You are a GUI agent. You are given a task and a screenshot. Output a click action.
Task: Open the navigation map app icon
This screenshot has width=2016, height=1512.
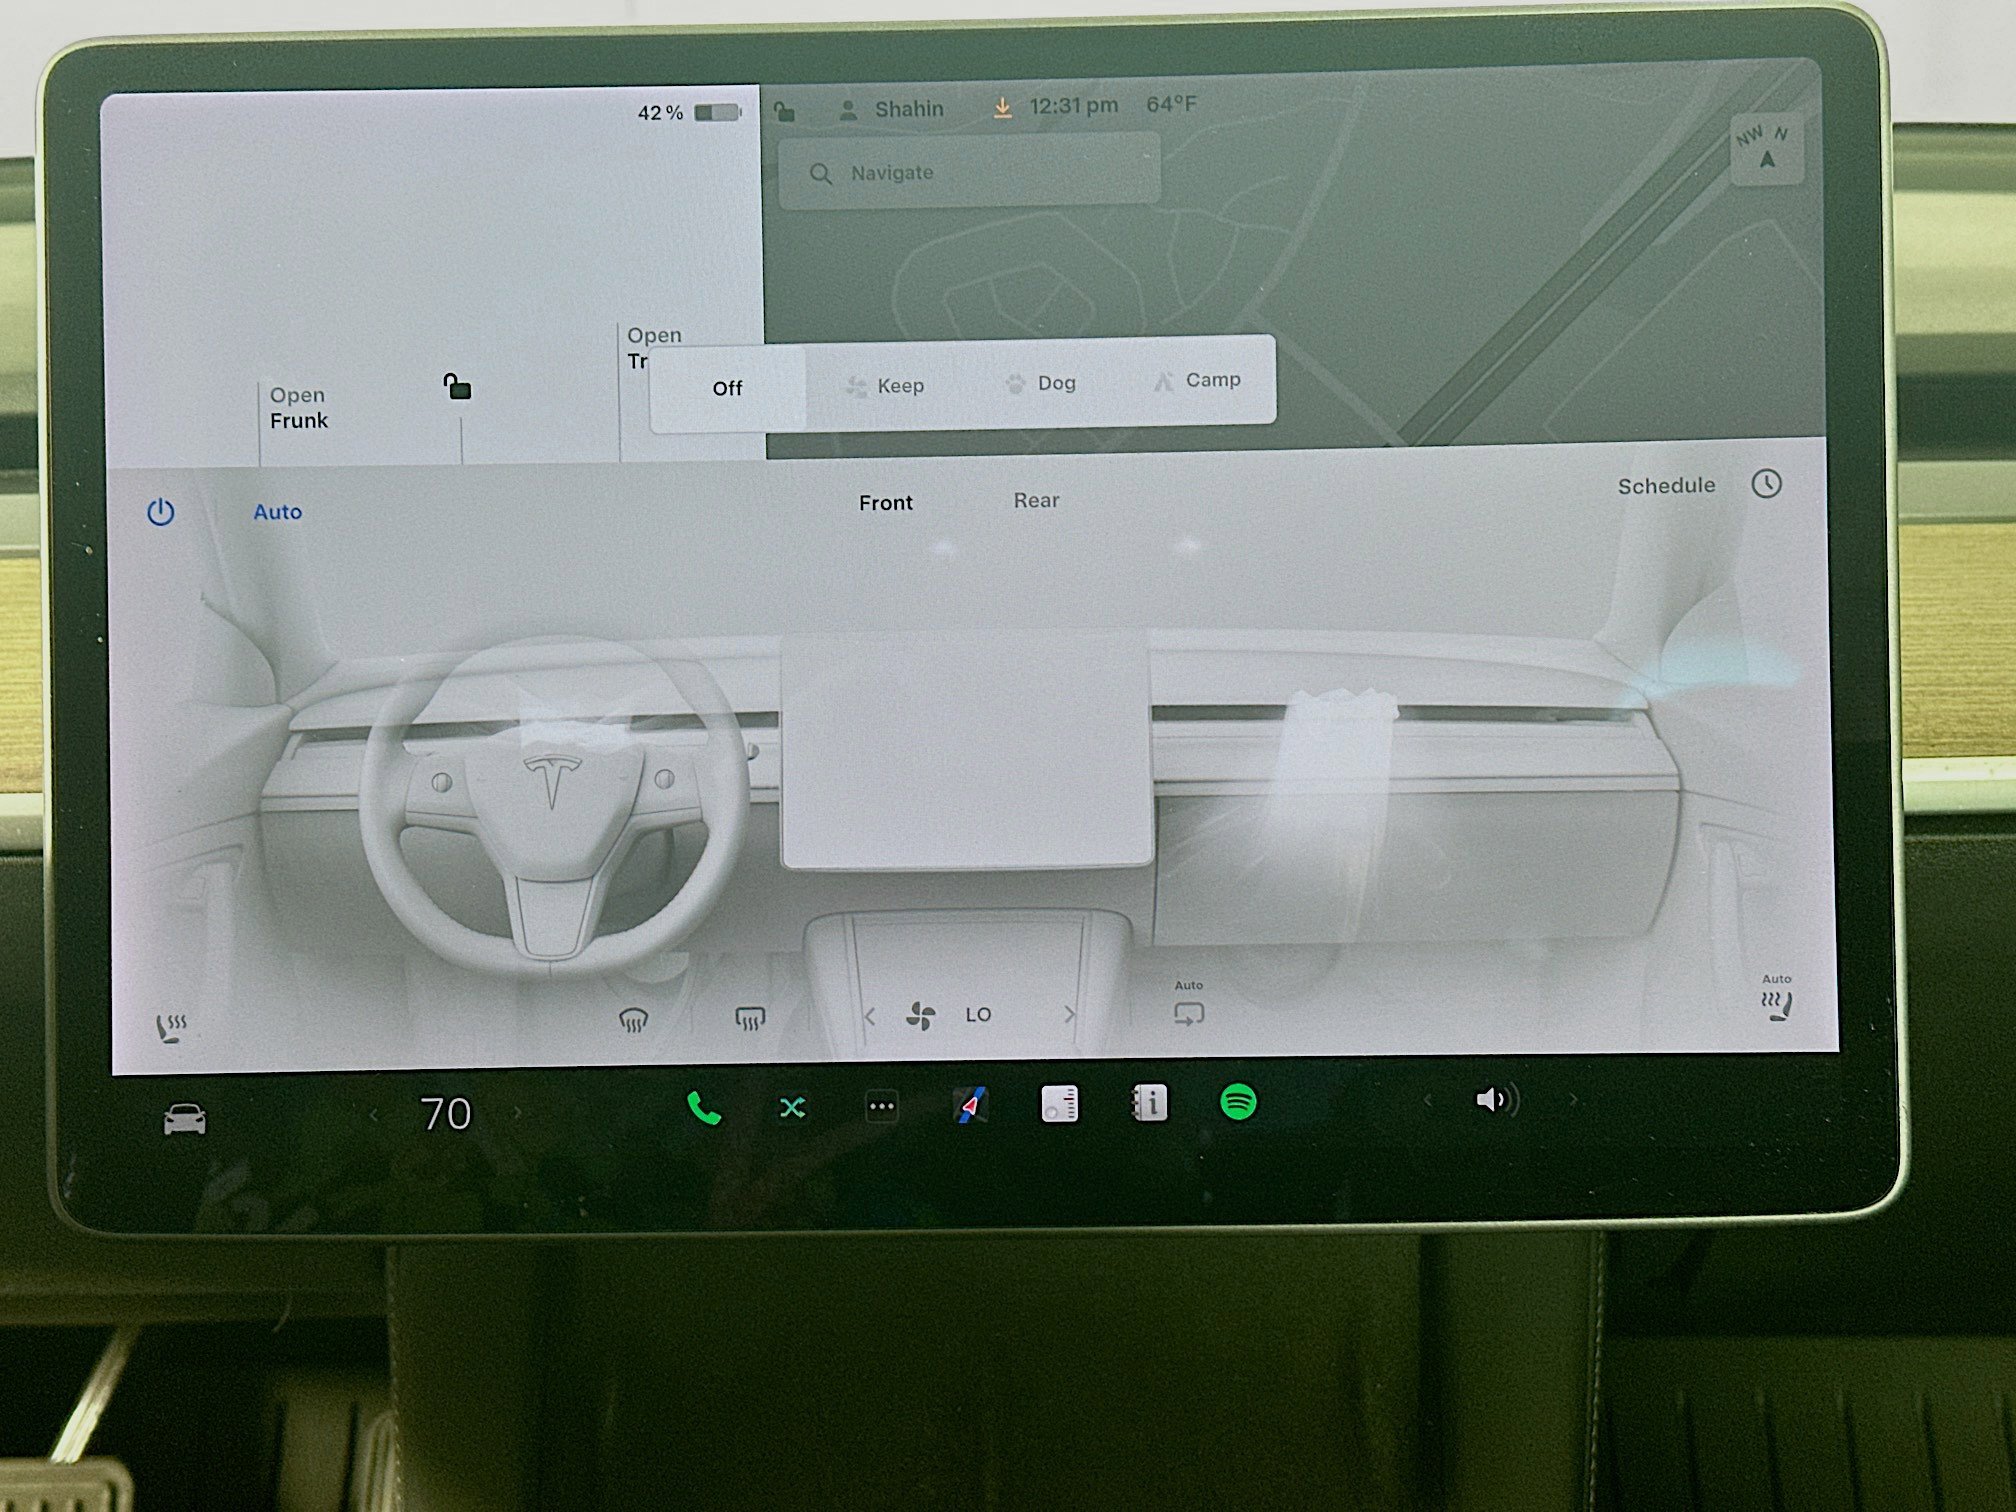[969, 1105]
